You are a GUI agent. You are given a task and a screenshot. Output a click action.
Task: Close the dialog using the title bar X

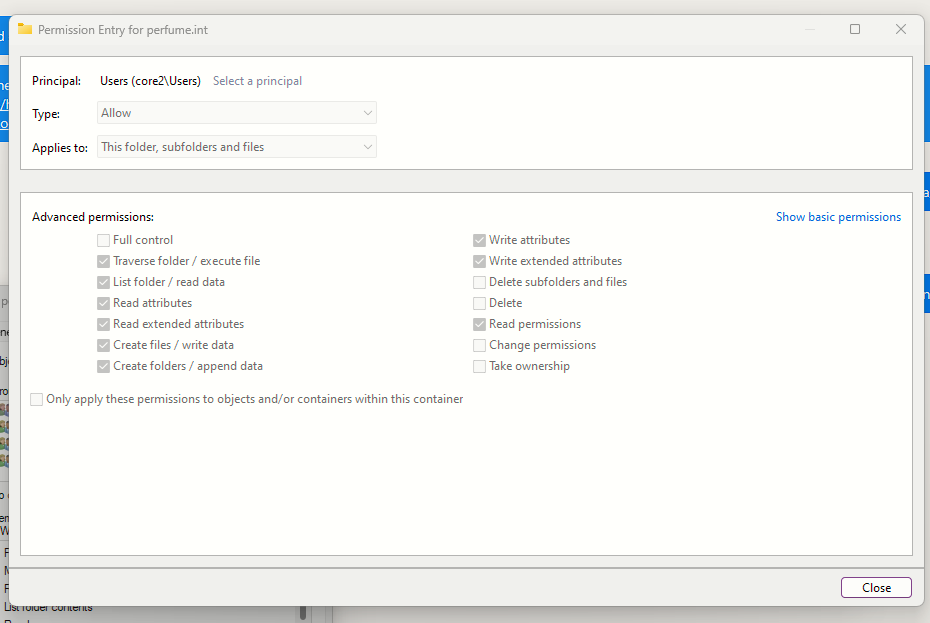(x=901, y=29)
